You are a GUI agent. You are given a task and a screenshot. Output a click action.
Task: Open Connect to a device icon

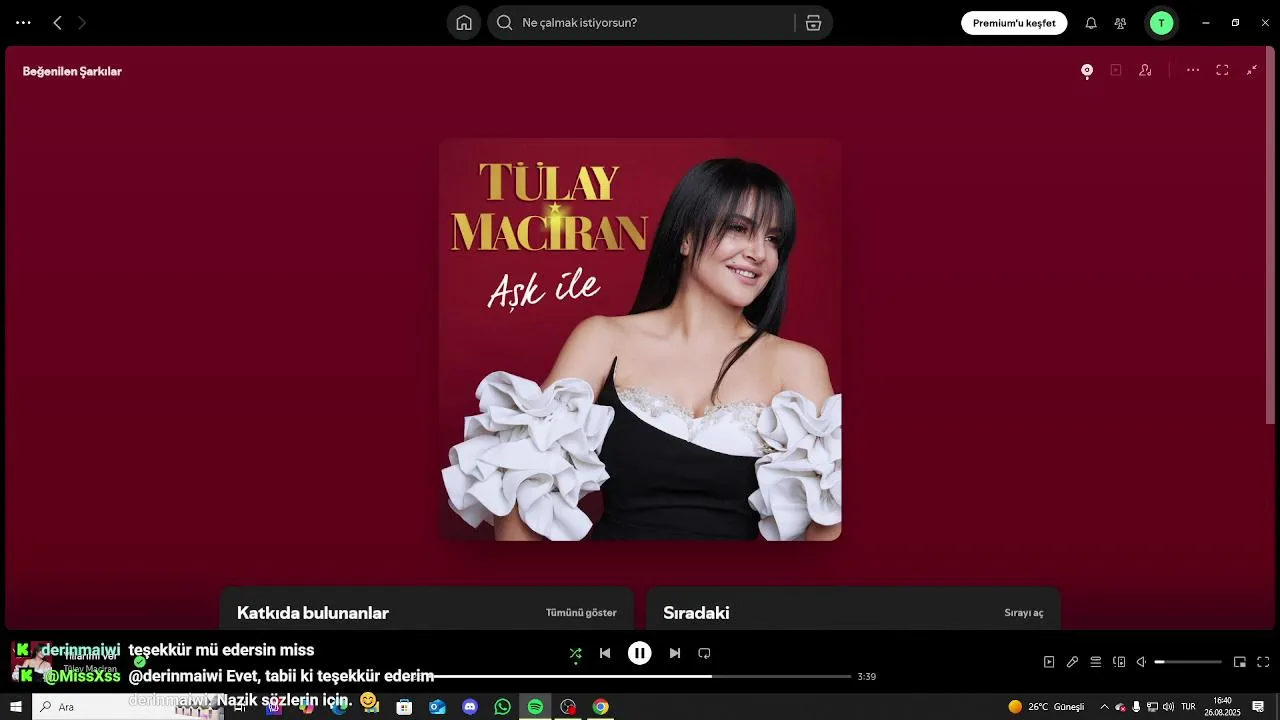tap(1119, 662)
